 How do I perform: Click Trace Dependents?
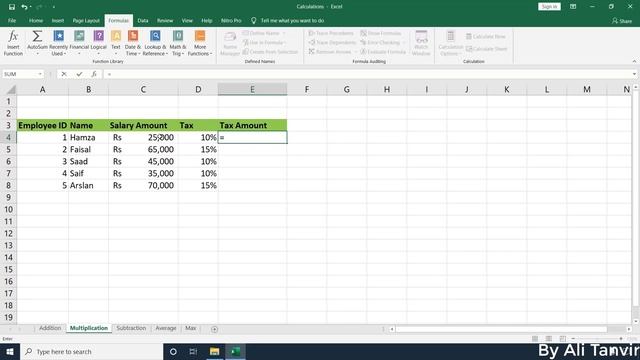pyautogui.click(x=332, y=42)
